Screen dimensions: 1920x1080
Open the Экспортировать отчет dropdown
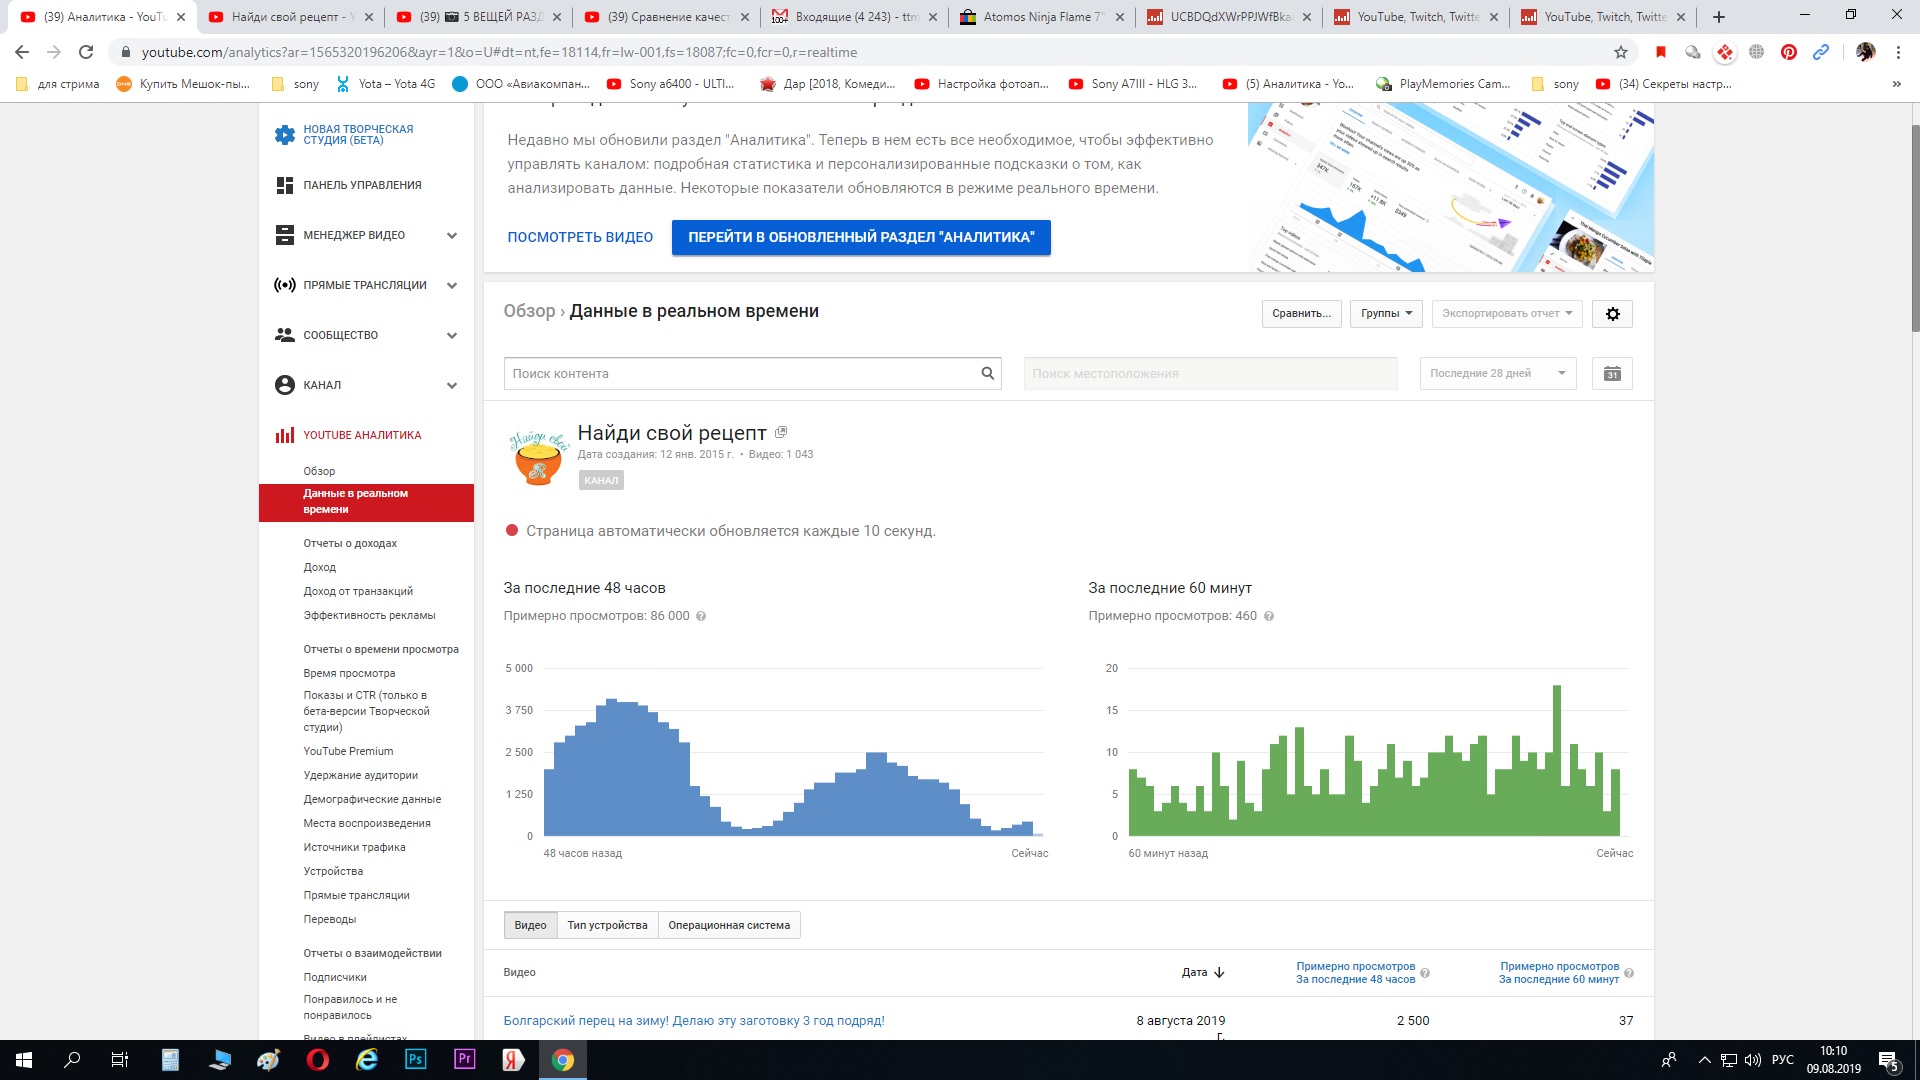click(1507, 314)
